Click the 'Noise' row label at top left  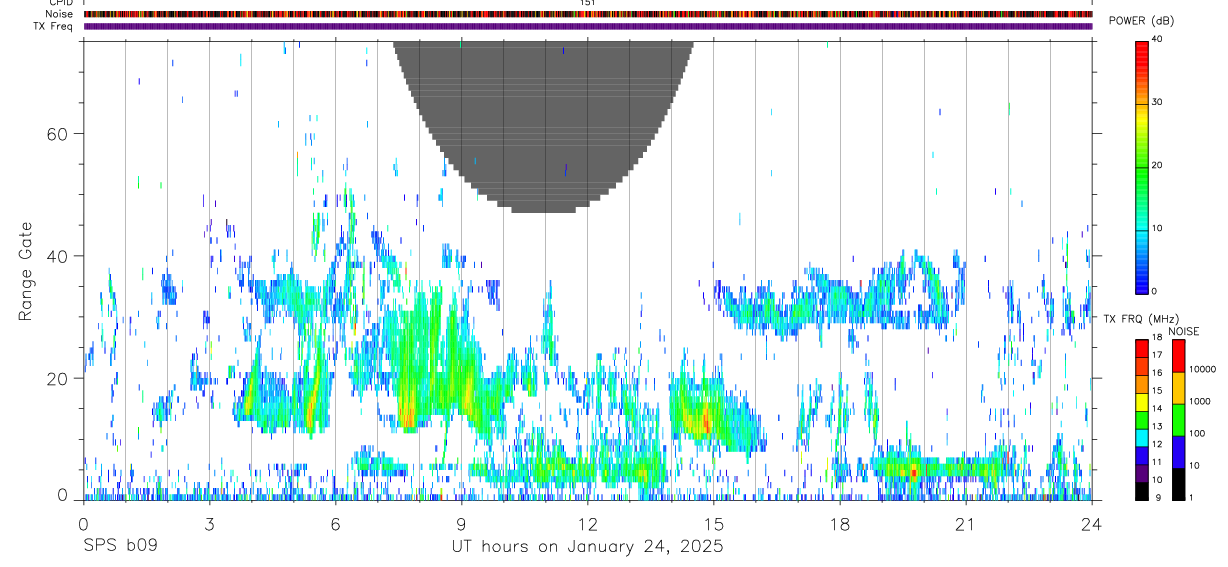(60, 14)
